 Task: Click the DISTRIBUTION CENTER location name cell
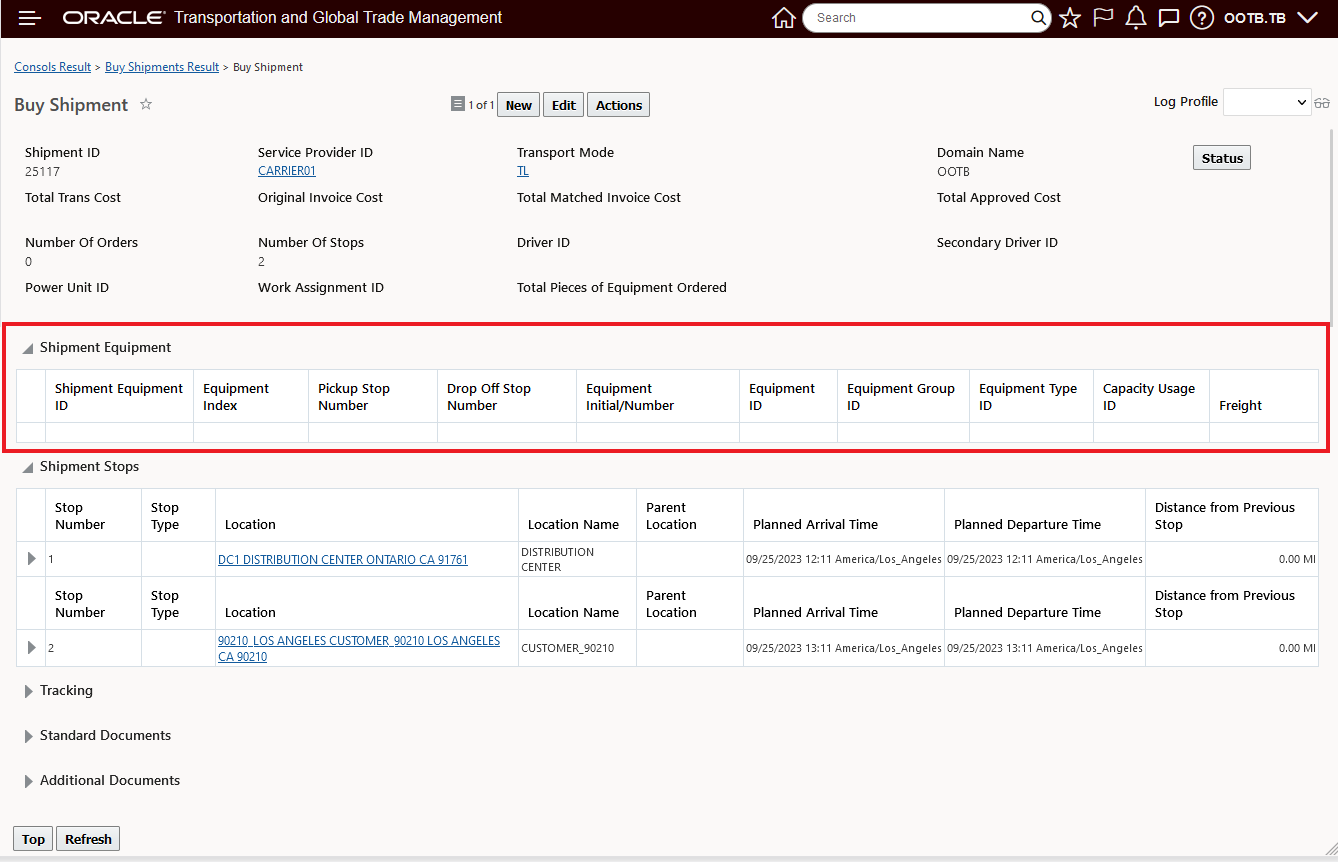[x=577, y=559]
